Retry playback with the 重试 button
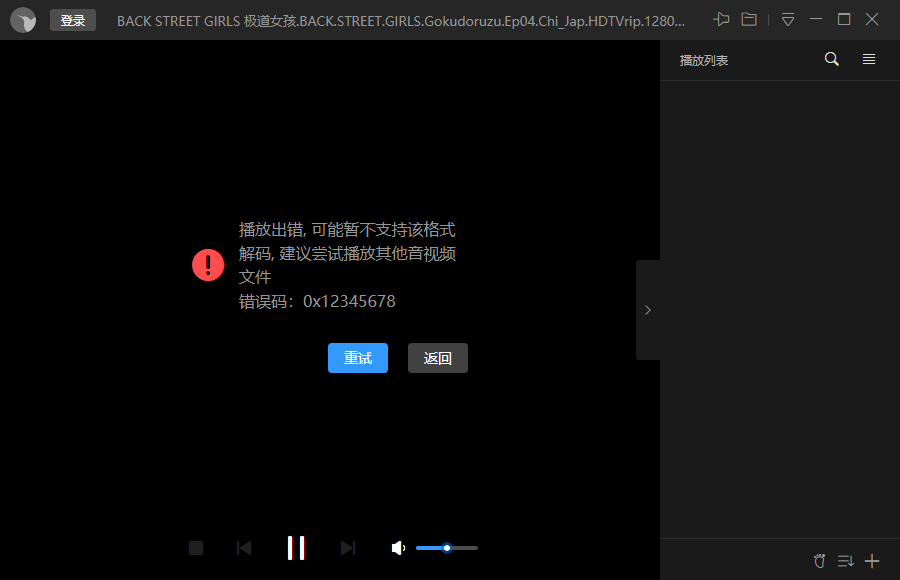The image size is (900, 580). tap(357, 358)
